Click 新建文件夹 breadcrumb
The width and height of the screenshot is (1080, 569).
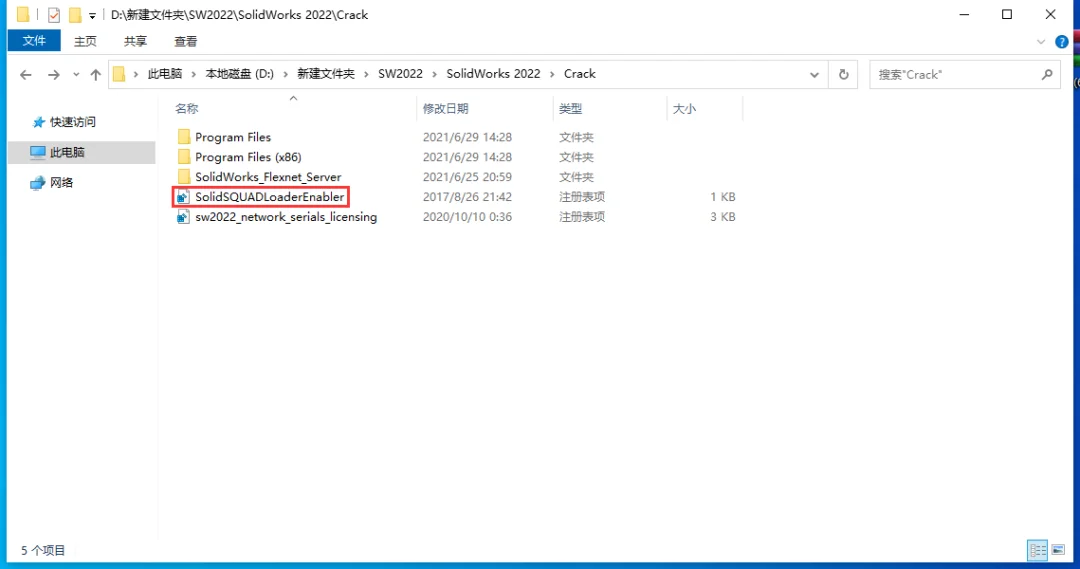pos(326,74)
